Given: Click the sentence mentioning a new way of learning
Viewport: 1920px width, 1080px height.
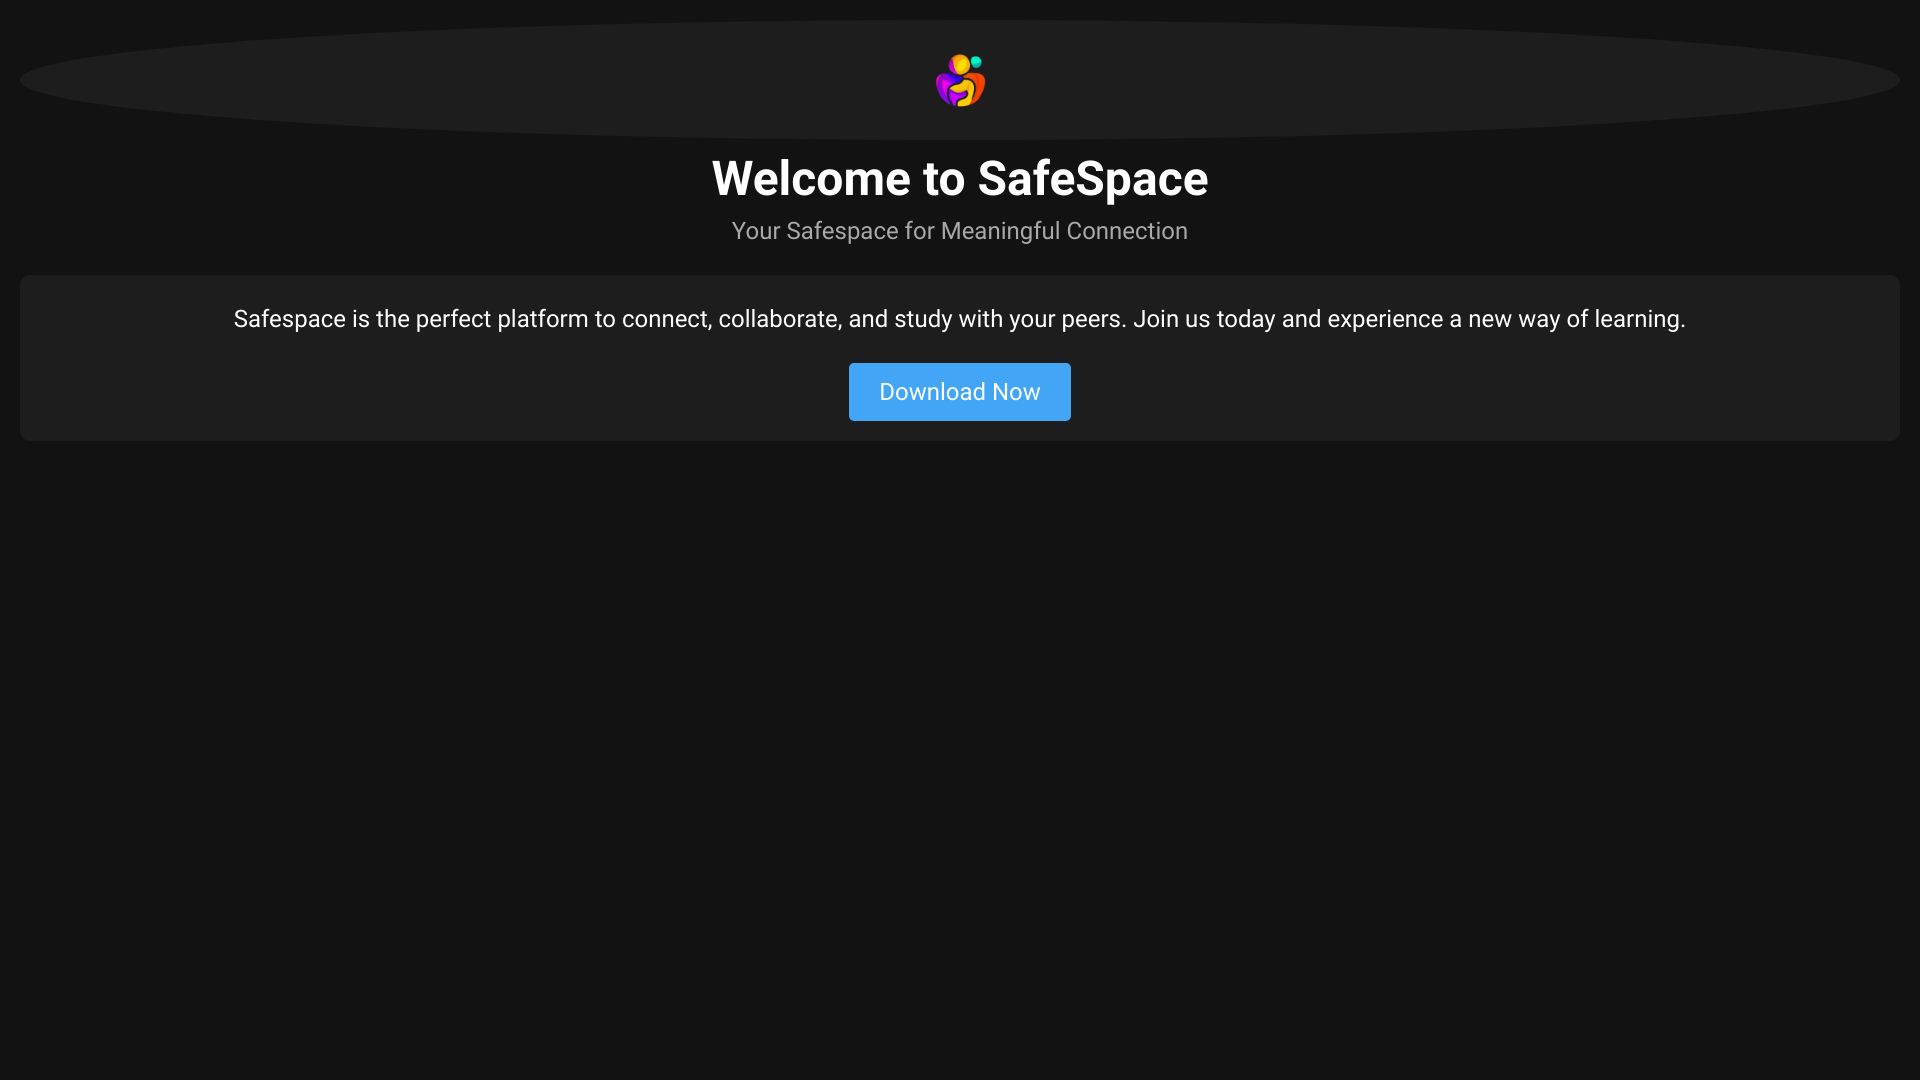Looking at the screenshot, I should click(x=1500, y=319).
